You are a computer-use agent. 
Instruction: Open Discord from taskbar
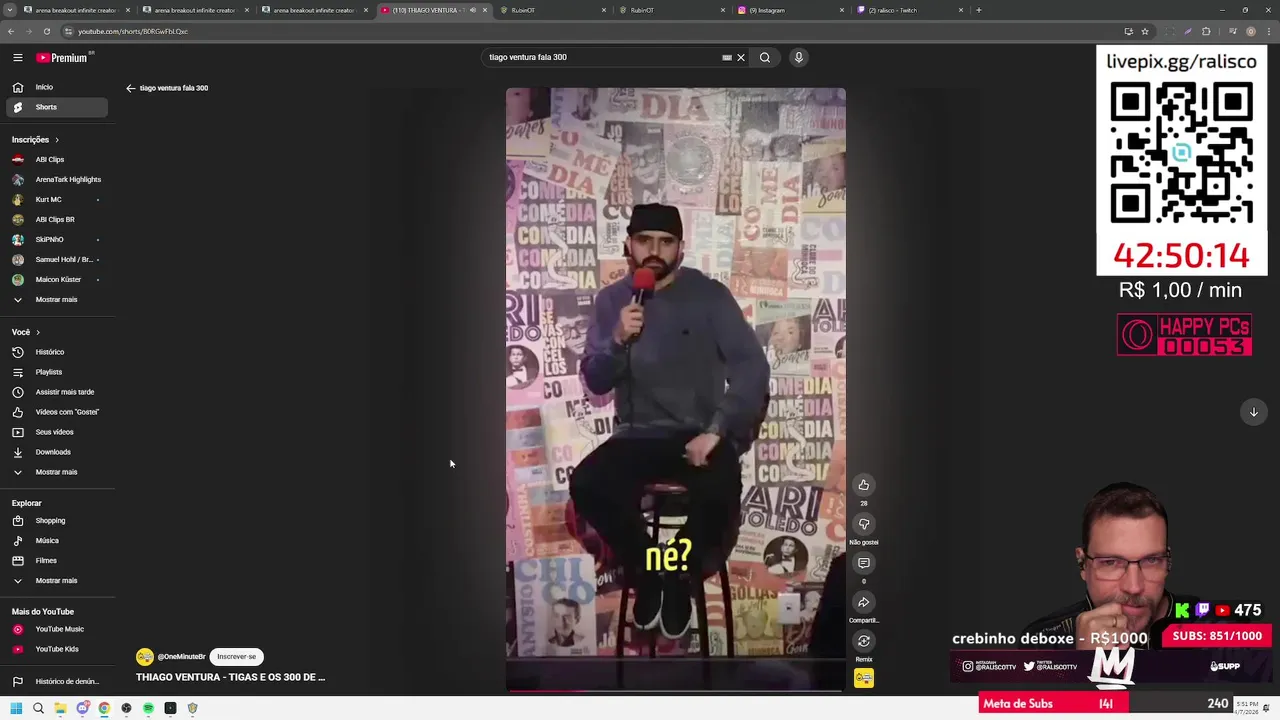click(x=82, y=708)
